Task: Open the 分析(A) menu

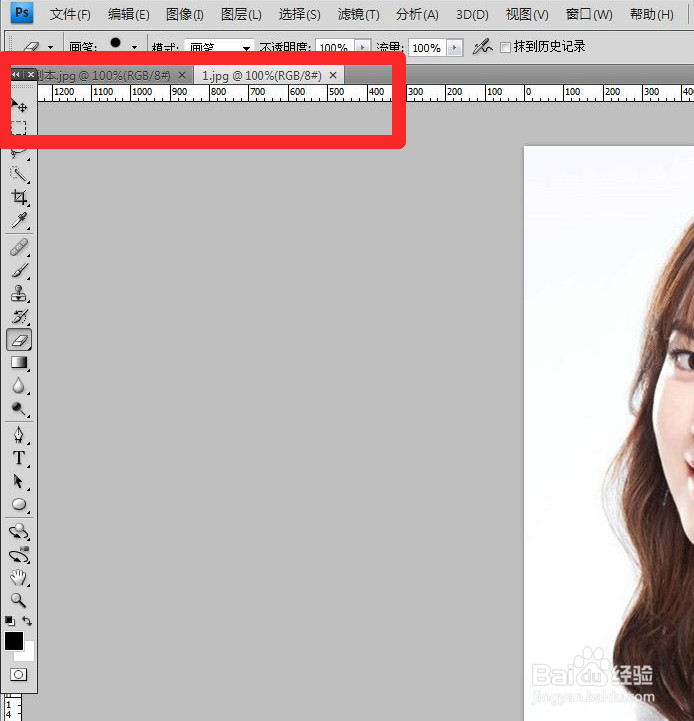Action: click(417, 14)
